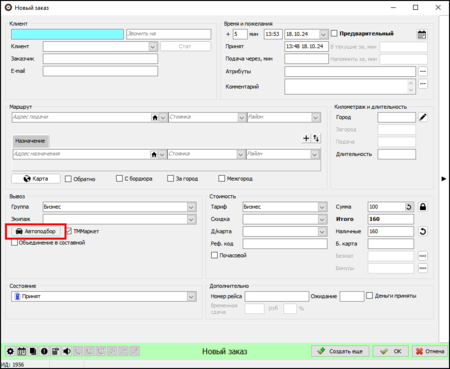
Task: Open ellipsis button next to Атрибуты
Action: coord(423,71)
